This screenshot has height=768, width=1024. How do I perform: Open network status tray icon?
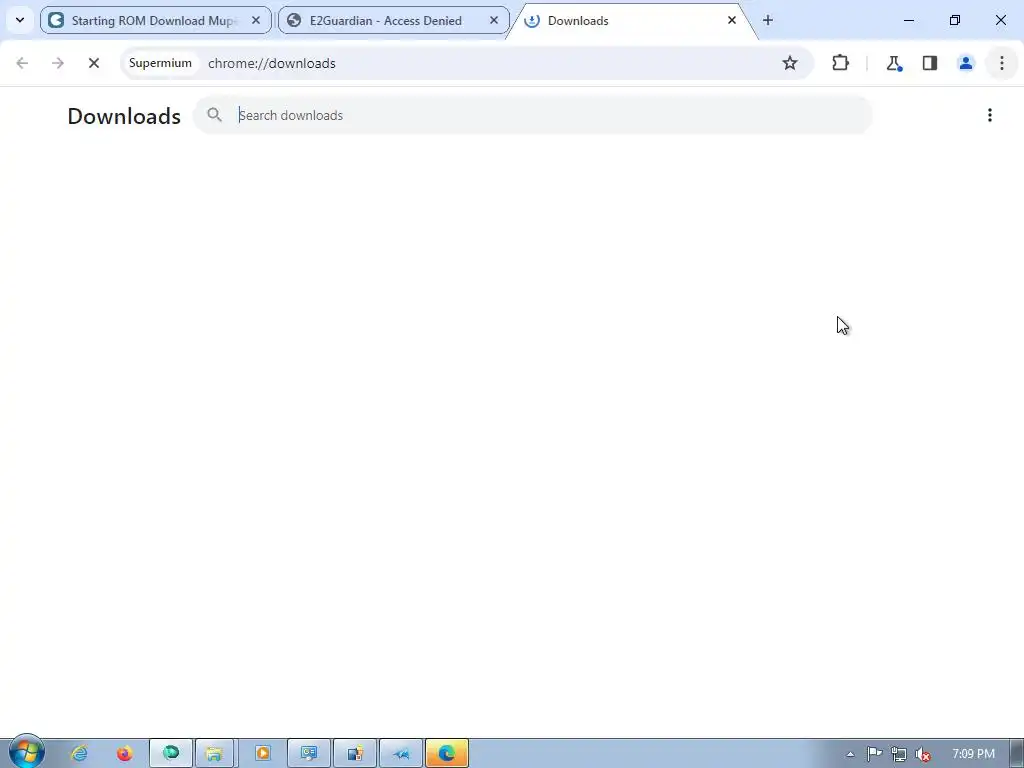(x=899, y=754)
